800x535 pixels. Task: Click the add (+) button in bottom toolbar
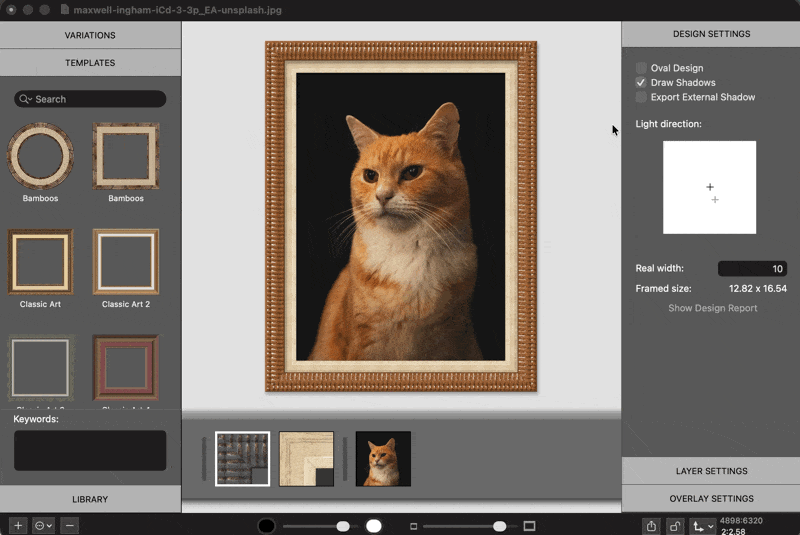click(18, 525)
